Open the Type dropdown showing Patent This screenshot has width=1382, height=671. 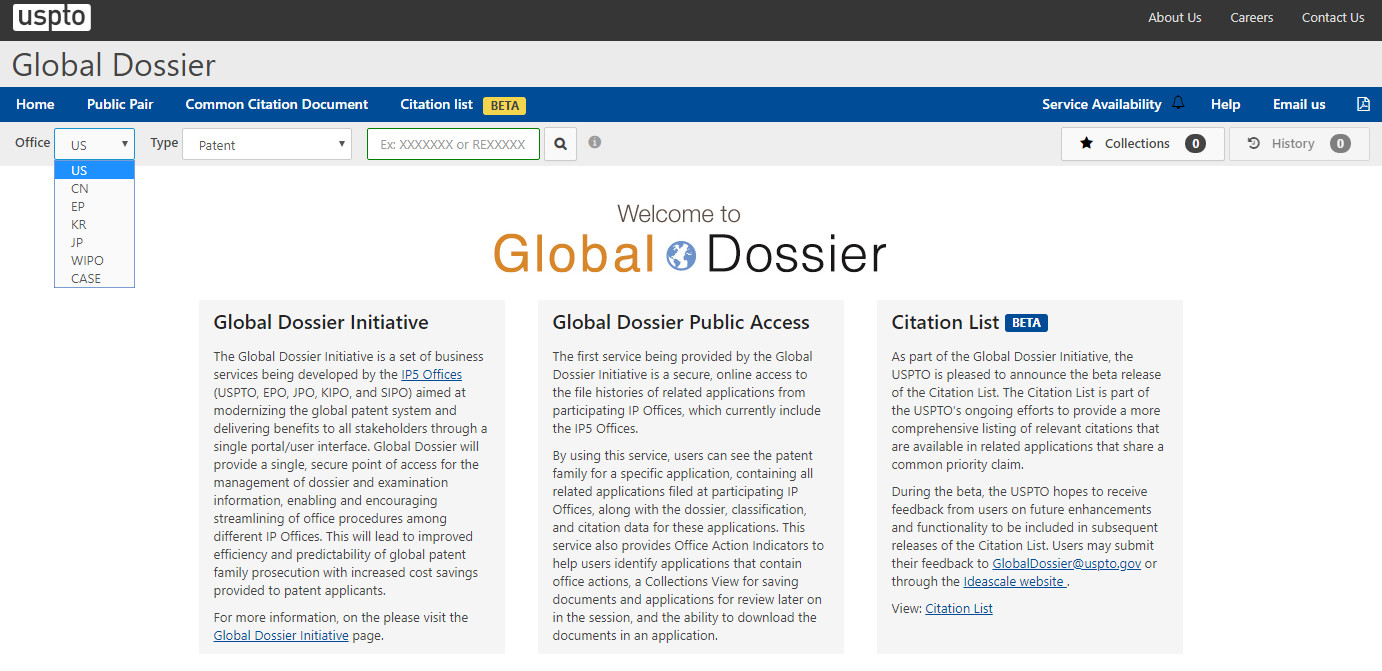[x=267, y=144]
